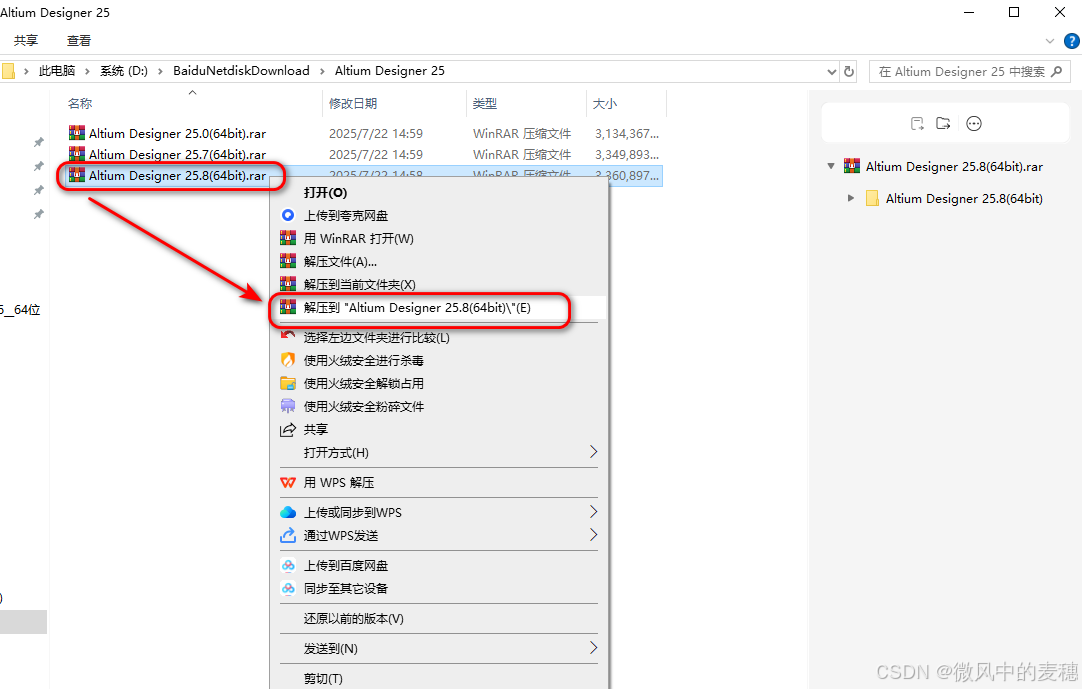Open the 打开方式(H) submenu arrow
Screen dimensions: 1082x689
593,452
